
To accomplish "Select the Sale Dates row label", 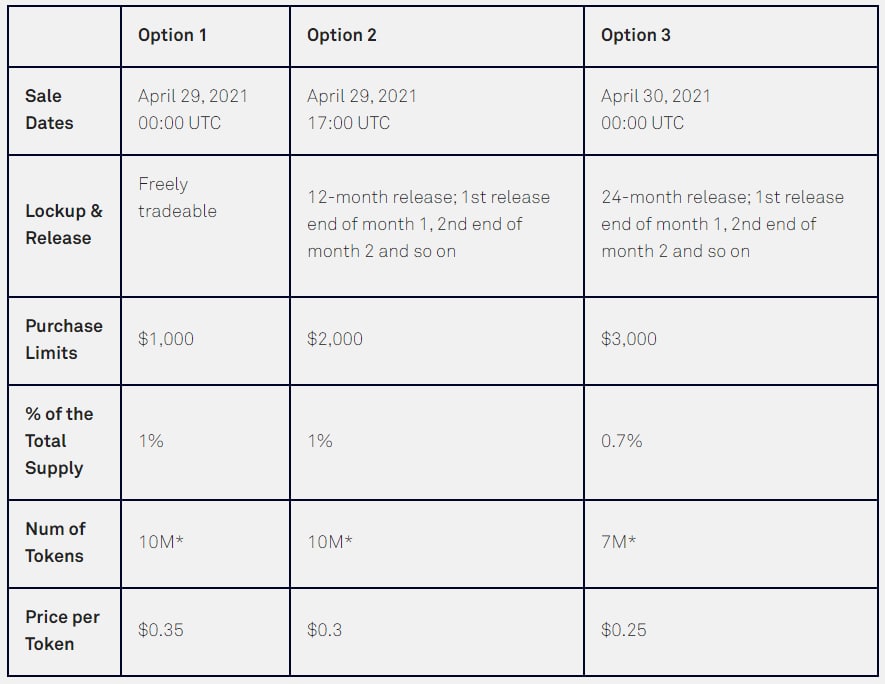I will 49,109.
